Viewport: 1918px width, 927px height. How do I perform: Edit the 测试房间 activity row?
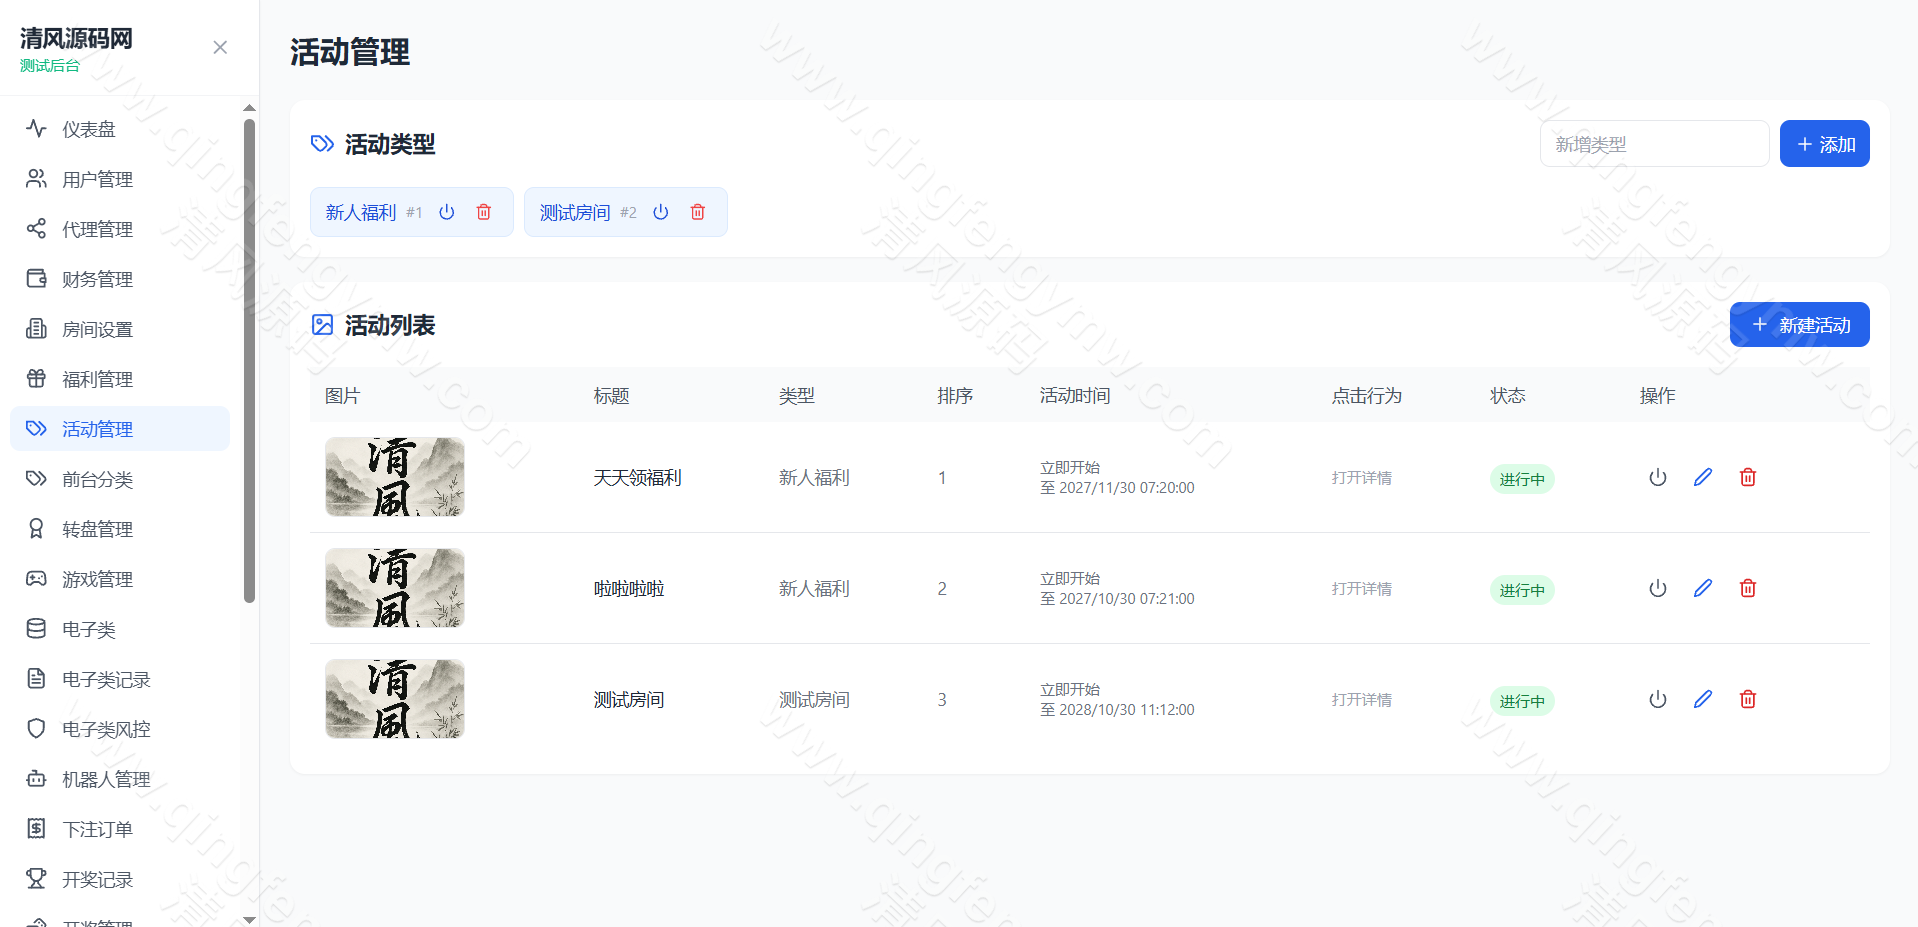[x=1703, y=699]
